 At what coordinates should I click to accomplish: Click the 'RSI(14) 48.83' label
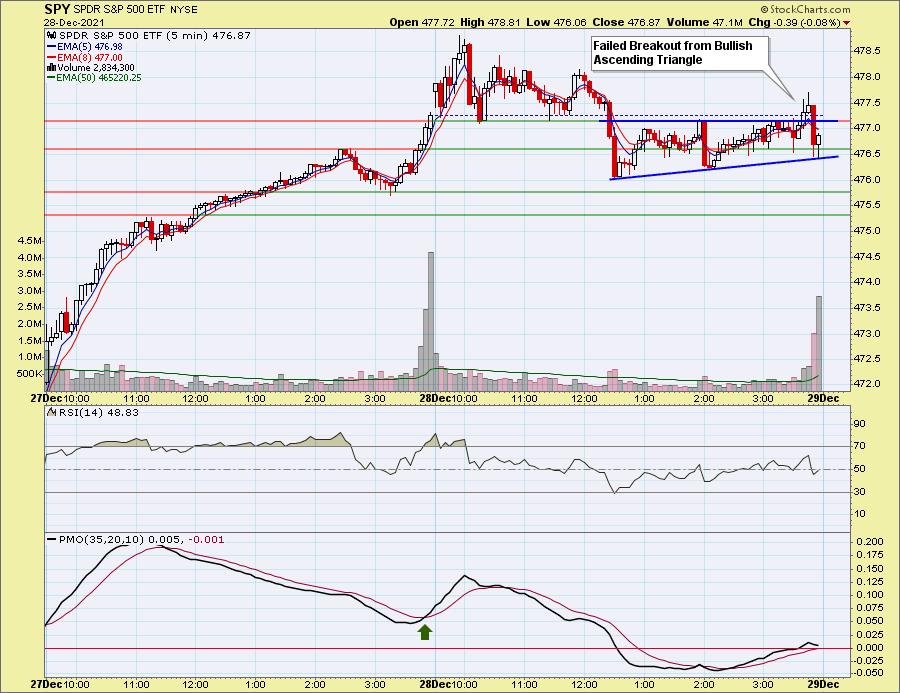pos(98,412)
